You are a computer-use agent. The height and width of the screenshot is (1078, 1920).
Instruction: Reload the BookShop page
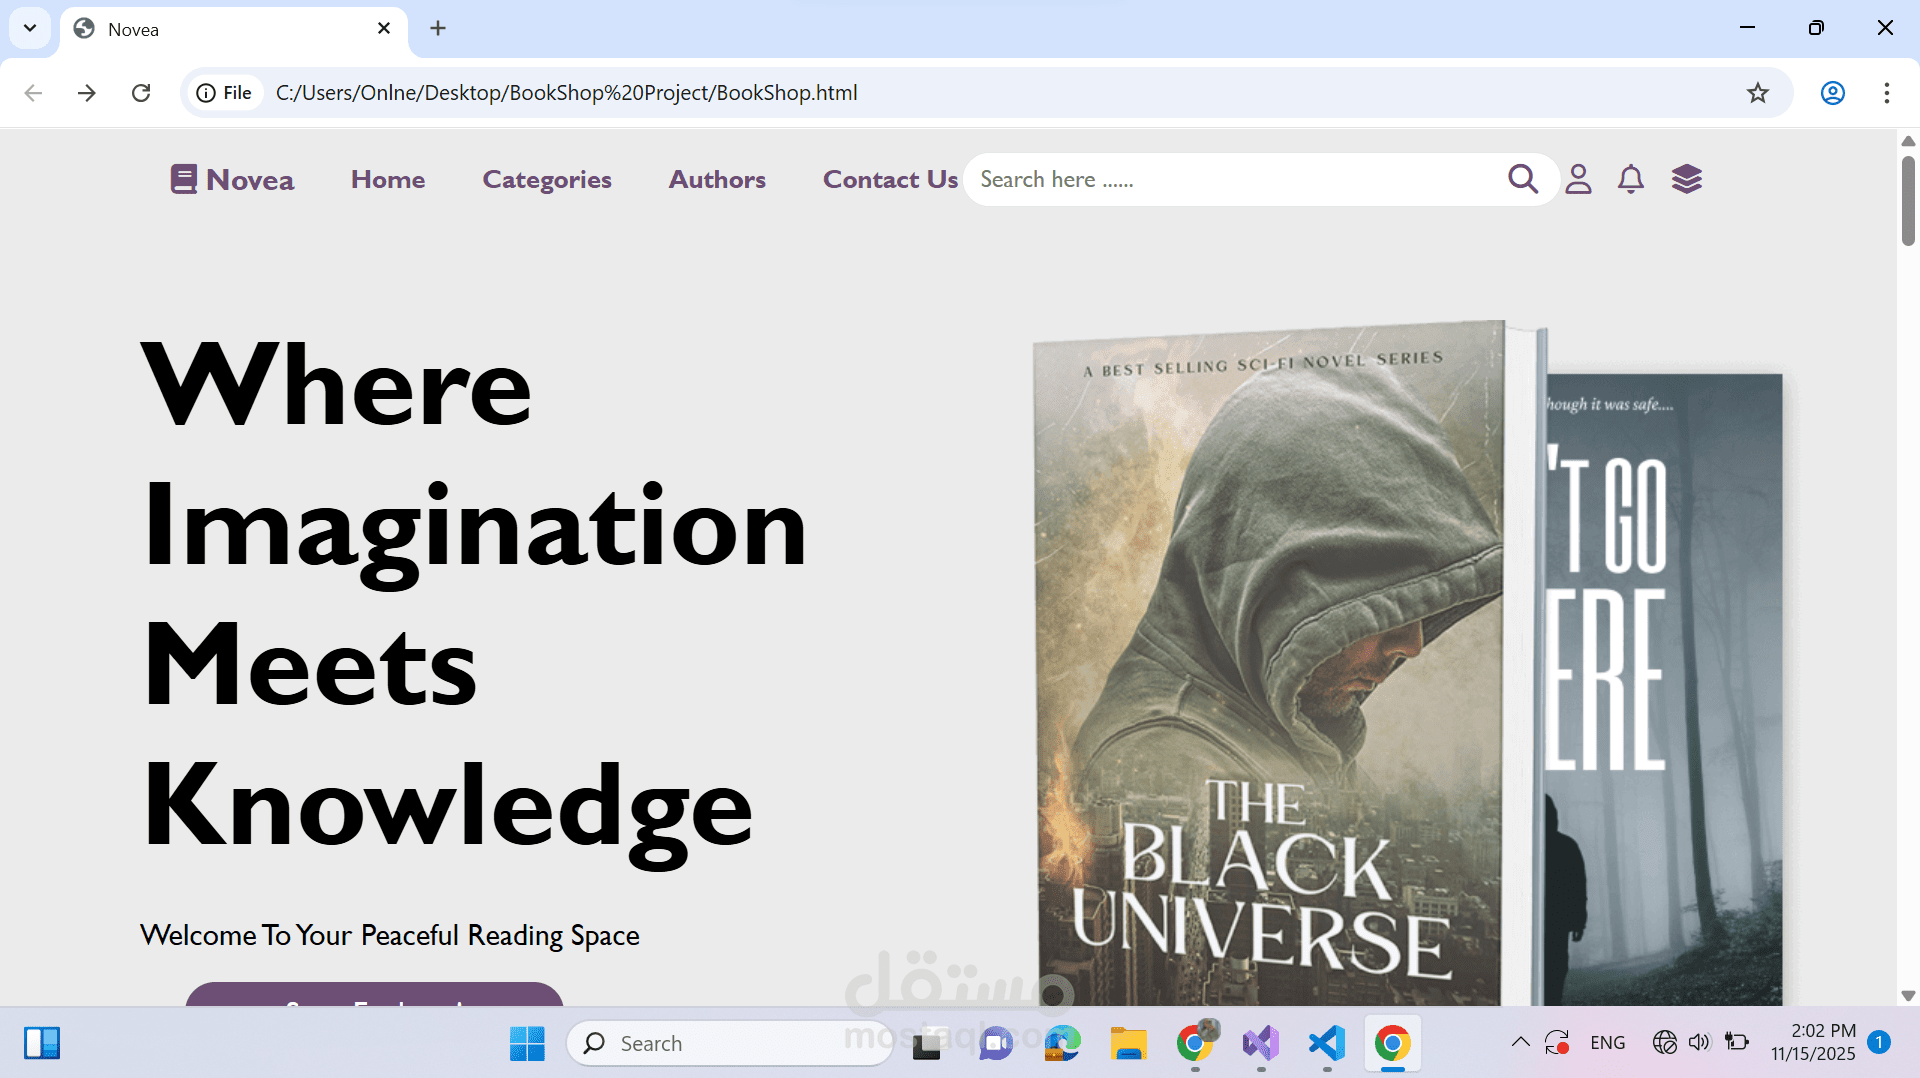pyautogui.click(x=141, y=93)
